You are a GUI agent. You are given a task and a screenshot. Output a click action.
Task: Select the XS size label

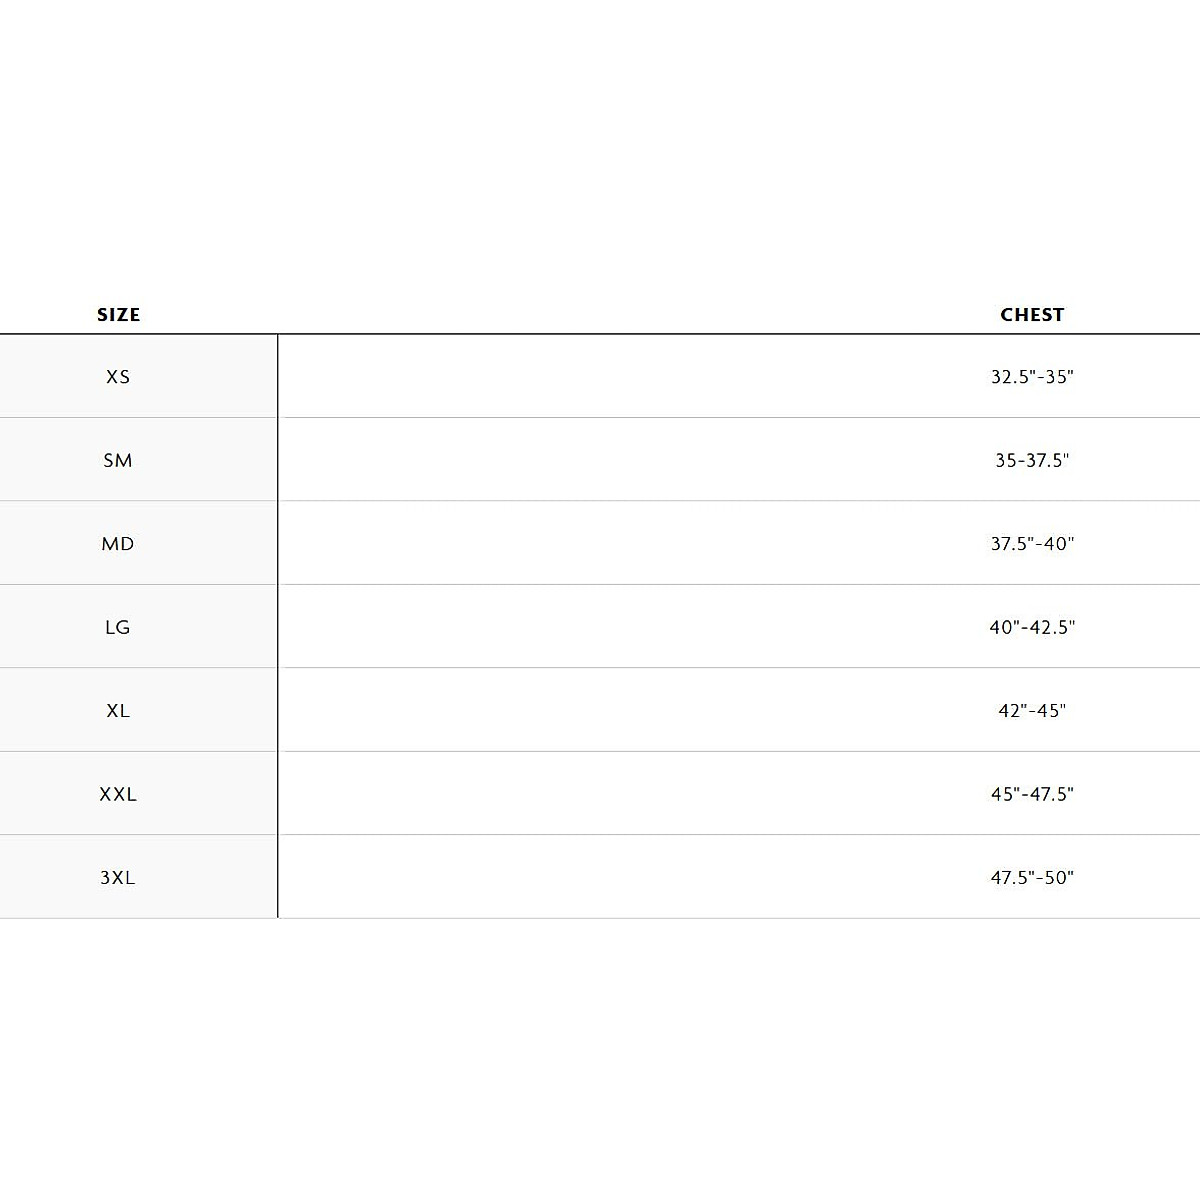pos(118,377)
